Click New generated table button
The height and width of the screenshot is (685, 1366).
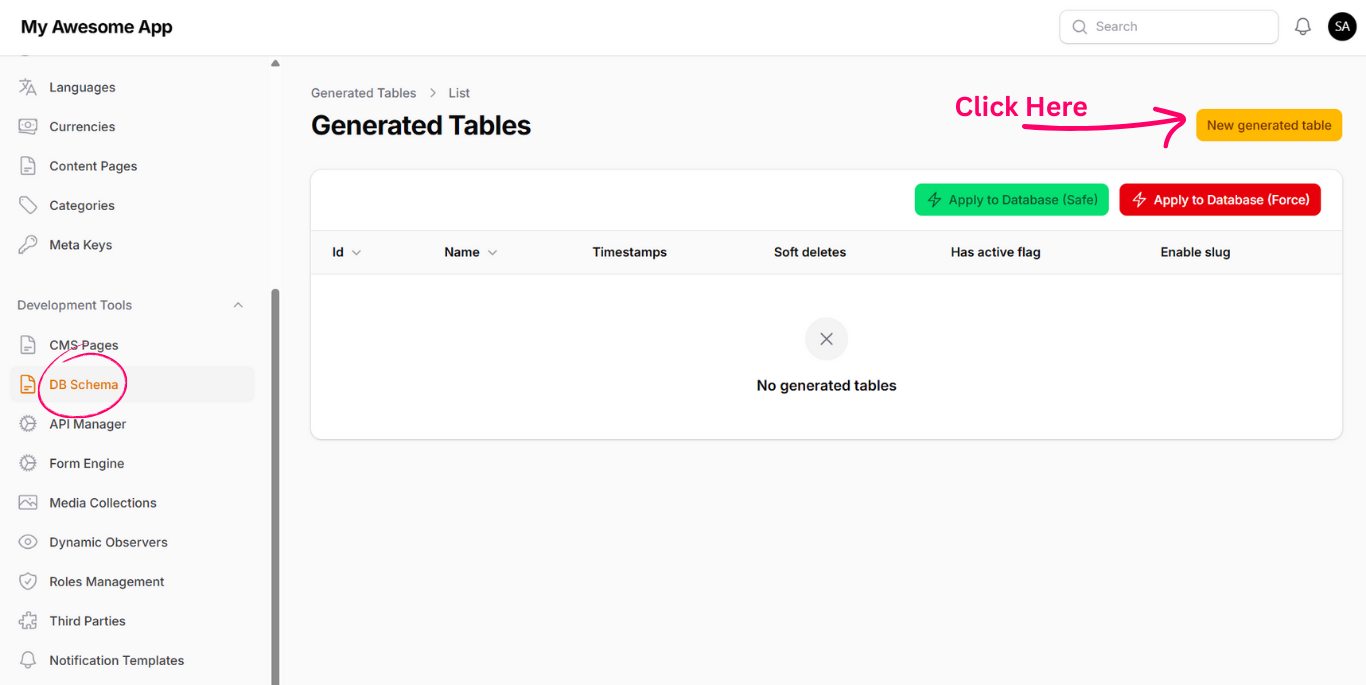(1268, 125)
